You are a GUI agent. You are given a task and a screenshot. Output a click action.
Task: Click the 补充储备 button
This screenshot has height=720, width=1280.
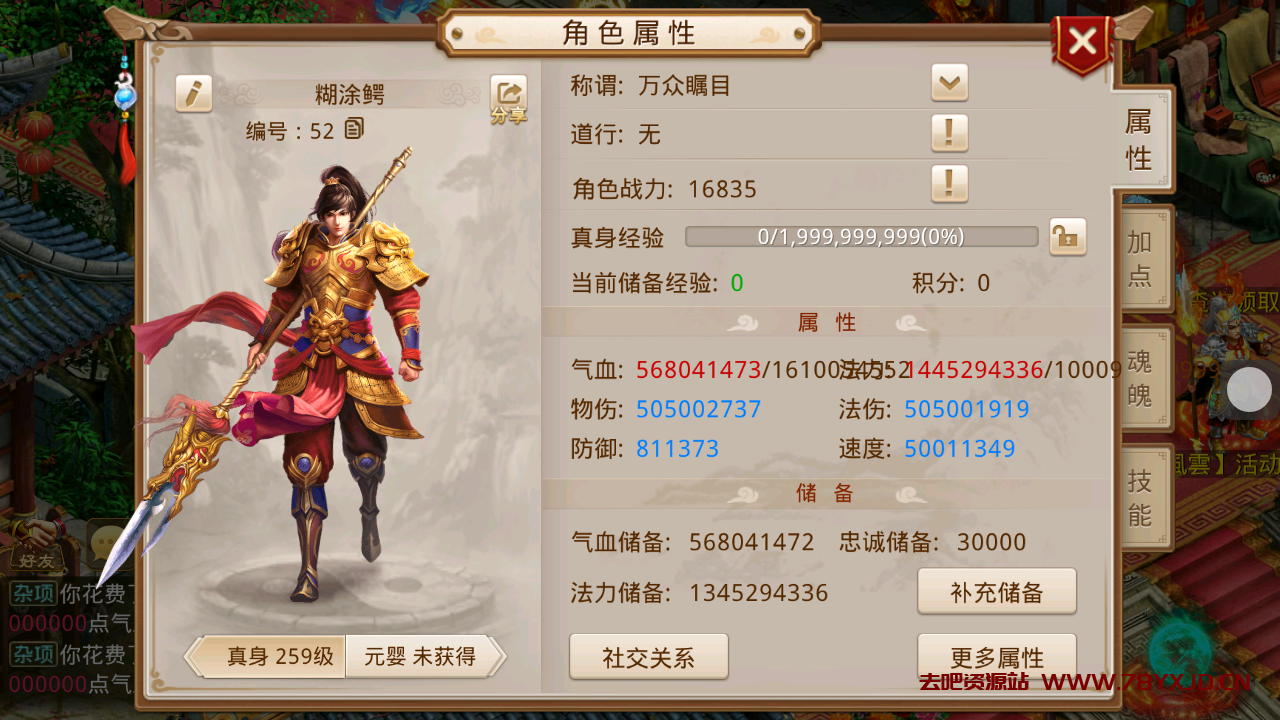tap(997, 591)
